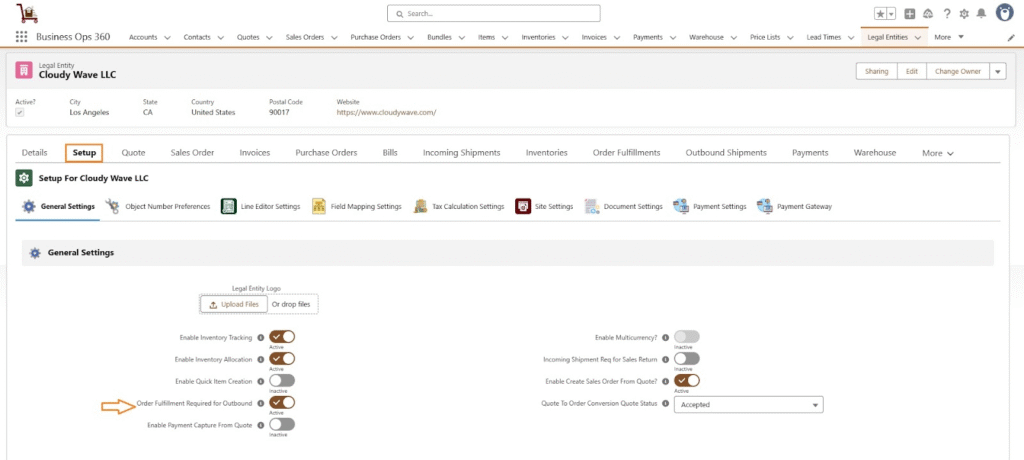Open the setup gear icon in header

point(964,14)
